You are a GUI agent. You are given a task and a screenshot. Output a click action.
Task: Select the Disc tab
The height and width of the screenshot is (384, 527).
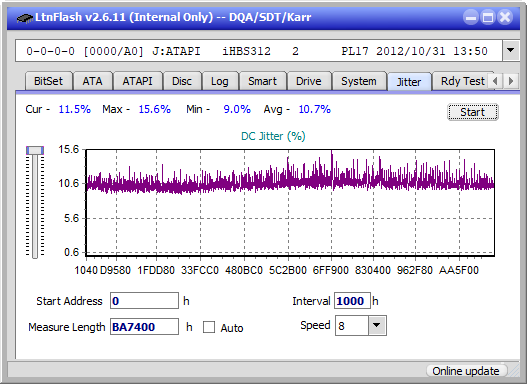[182, 81]
